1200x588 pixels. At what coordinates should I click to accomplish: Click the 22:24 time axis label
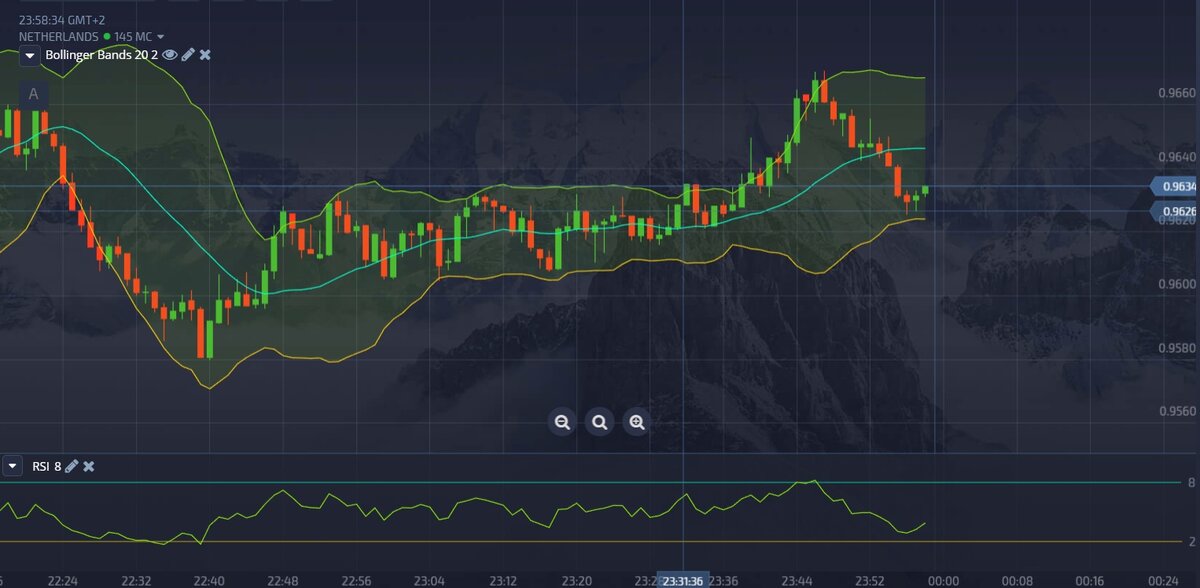click(62, 580)
